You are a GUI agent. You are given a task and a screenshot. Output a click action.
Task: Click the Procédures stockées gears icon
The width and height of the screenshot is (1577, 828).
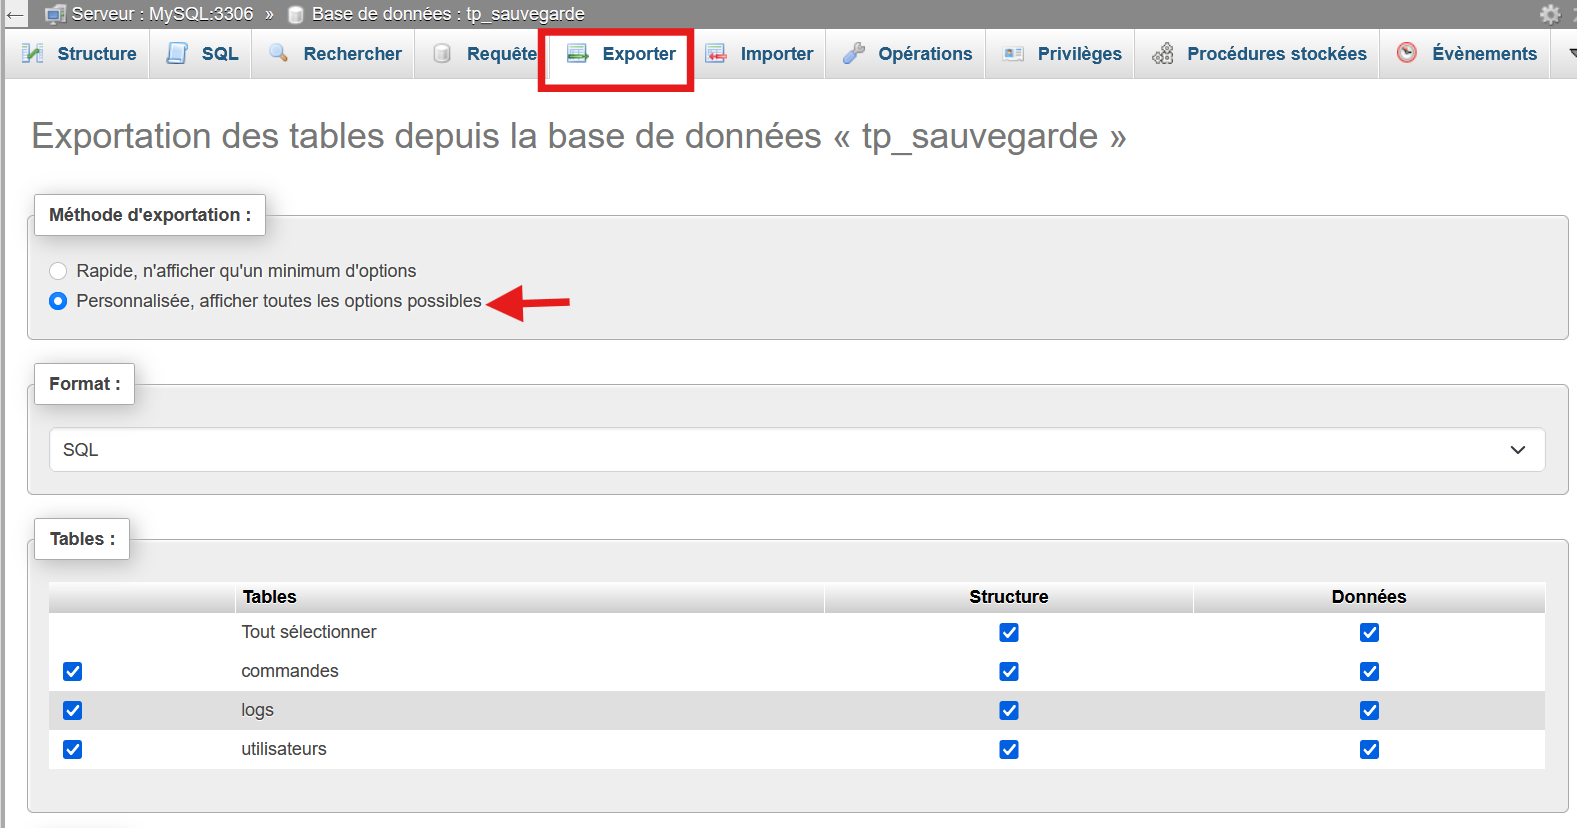[1163, 54]
